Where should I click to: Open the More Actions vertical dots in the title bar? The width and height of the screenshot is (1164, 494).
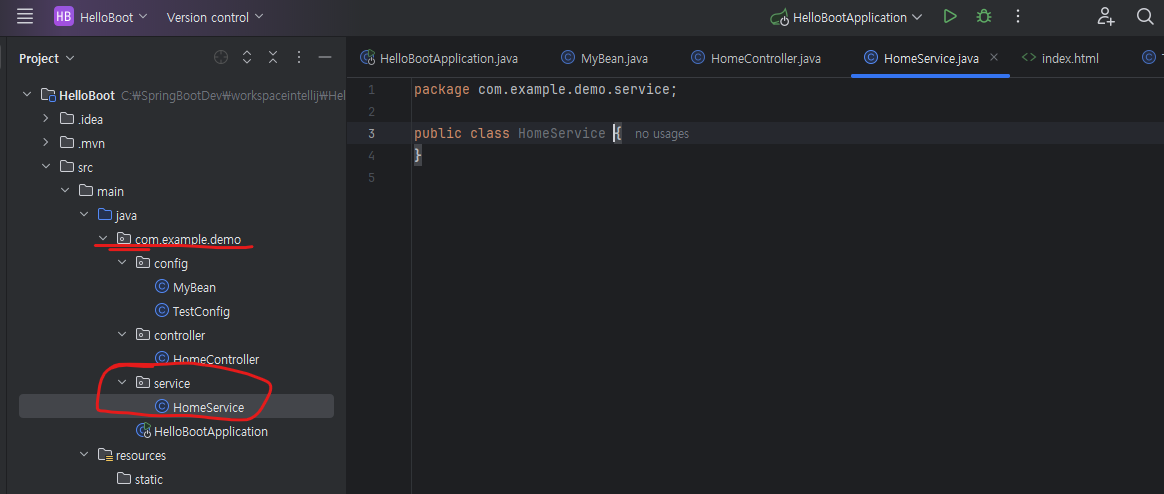coord(1018,16)
